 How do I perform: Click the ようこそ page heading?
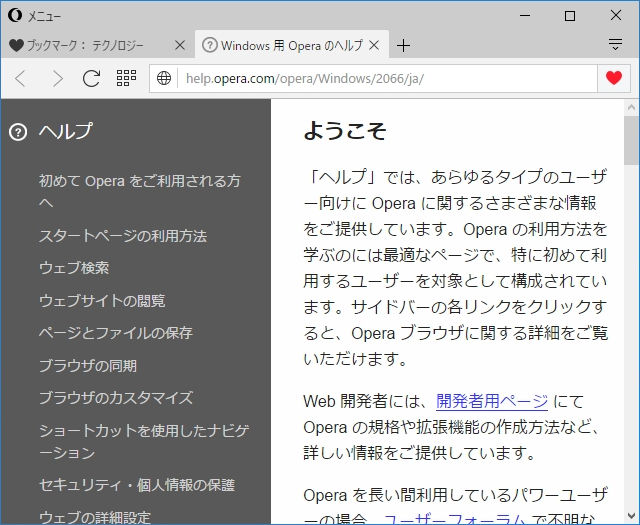(345, 131)
